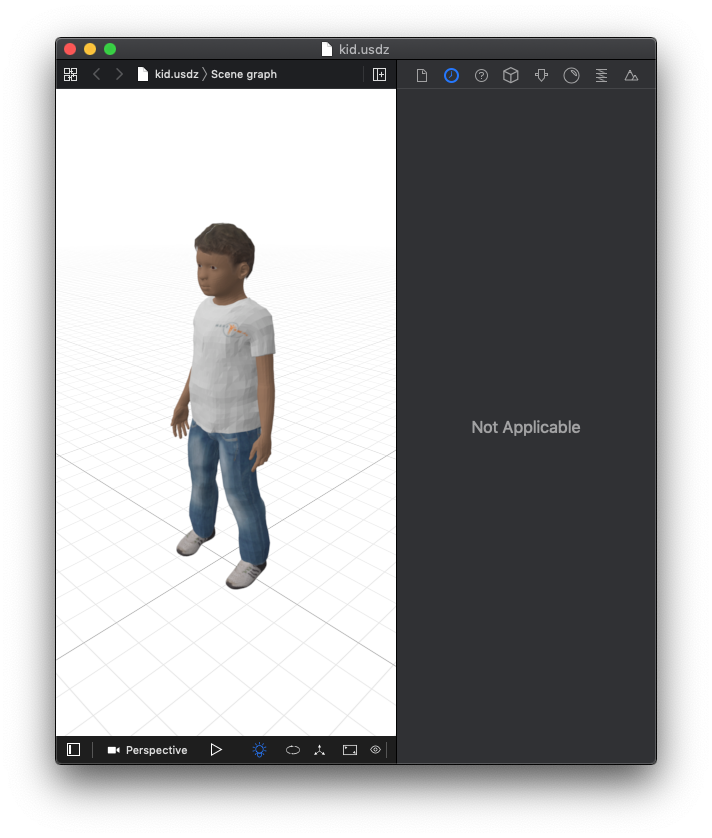Open the Scene inspector cube tab
712x838 pixels.
coord(511,75)
